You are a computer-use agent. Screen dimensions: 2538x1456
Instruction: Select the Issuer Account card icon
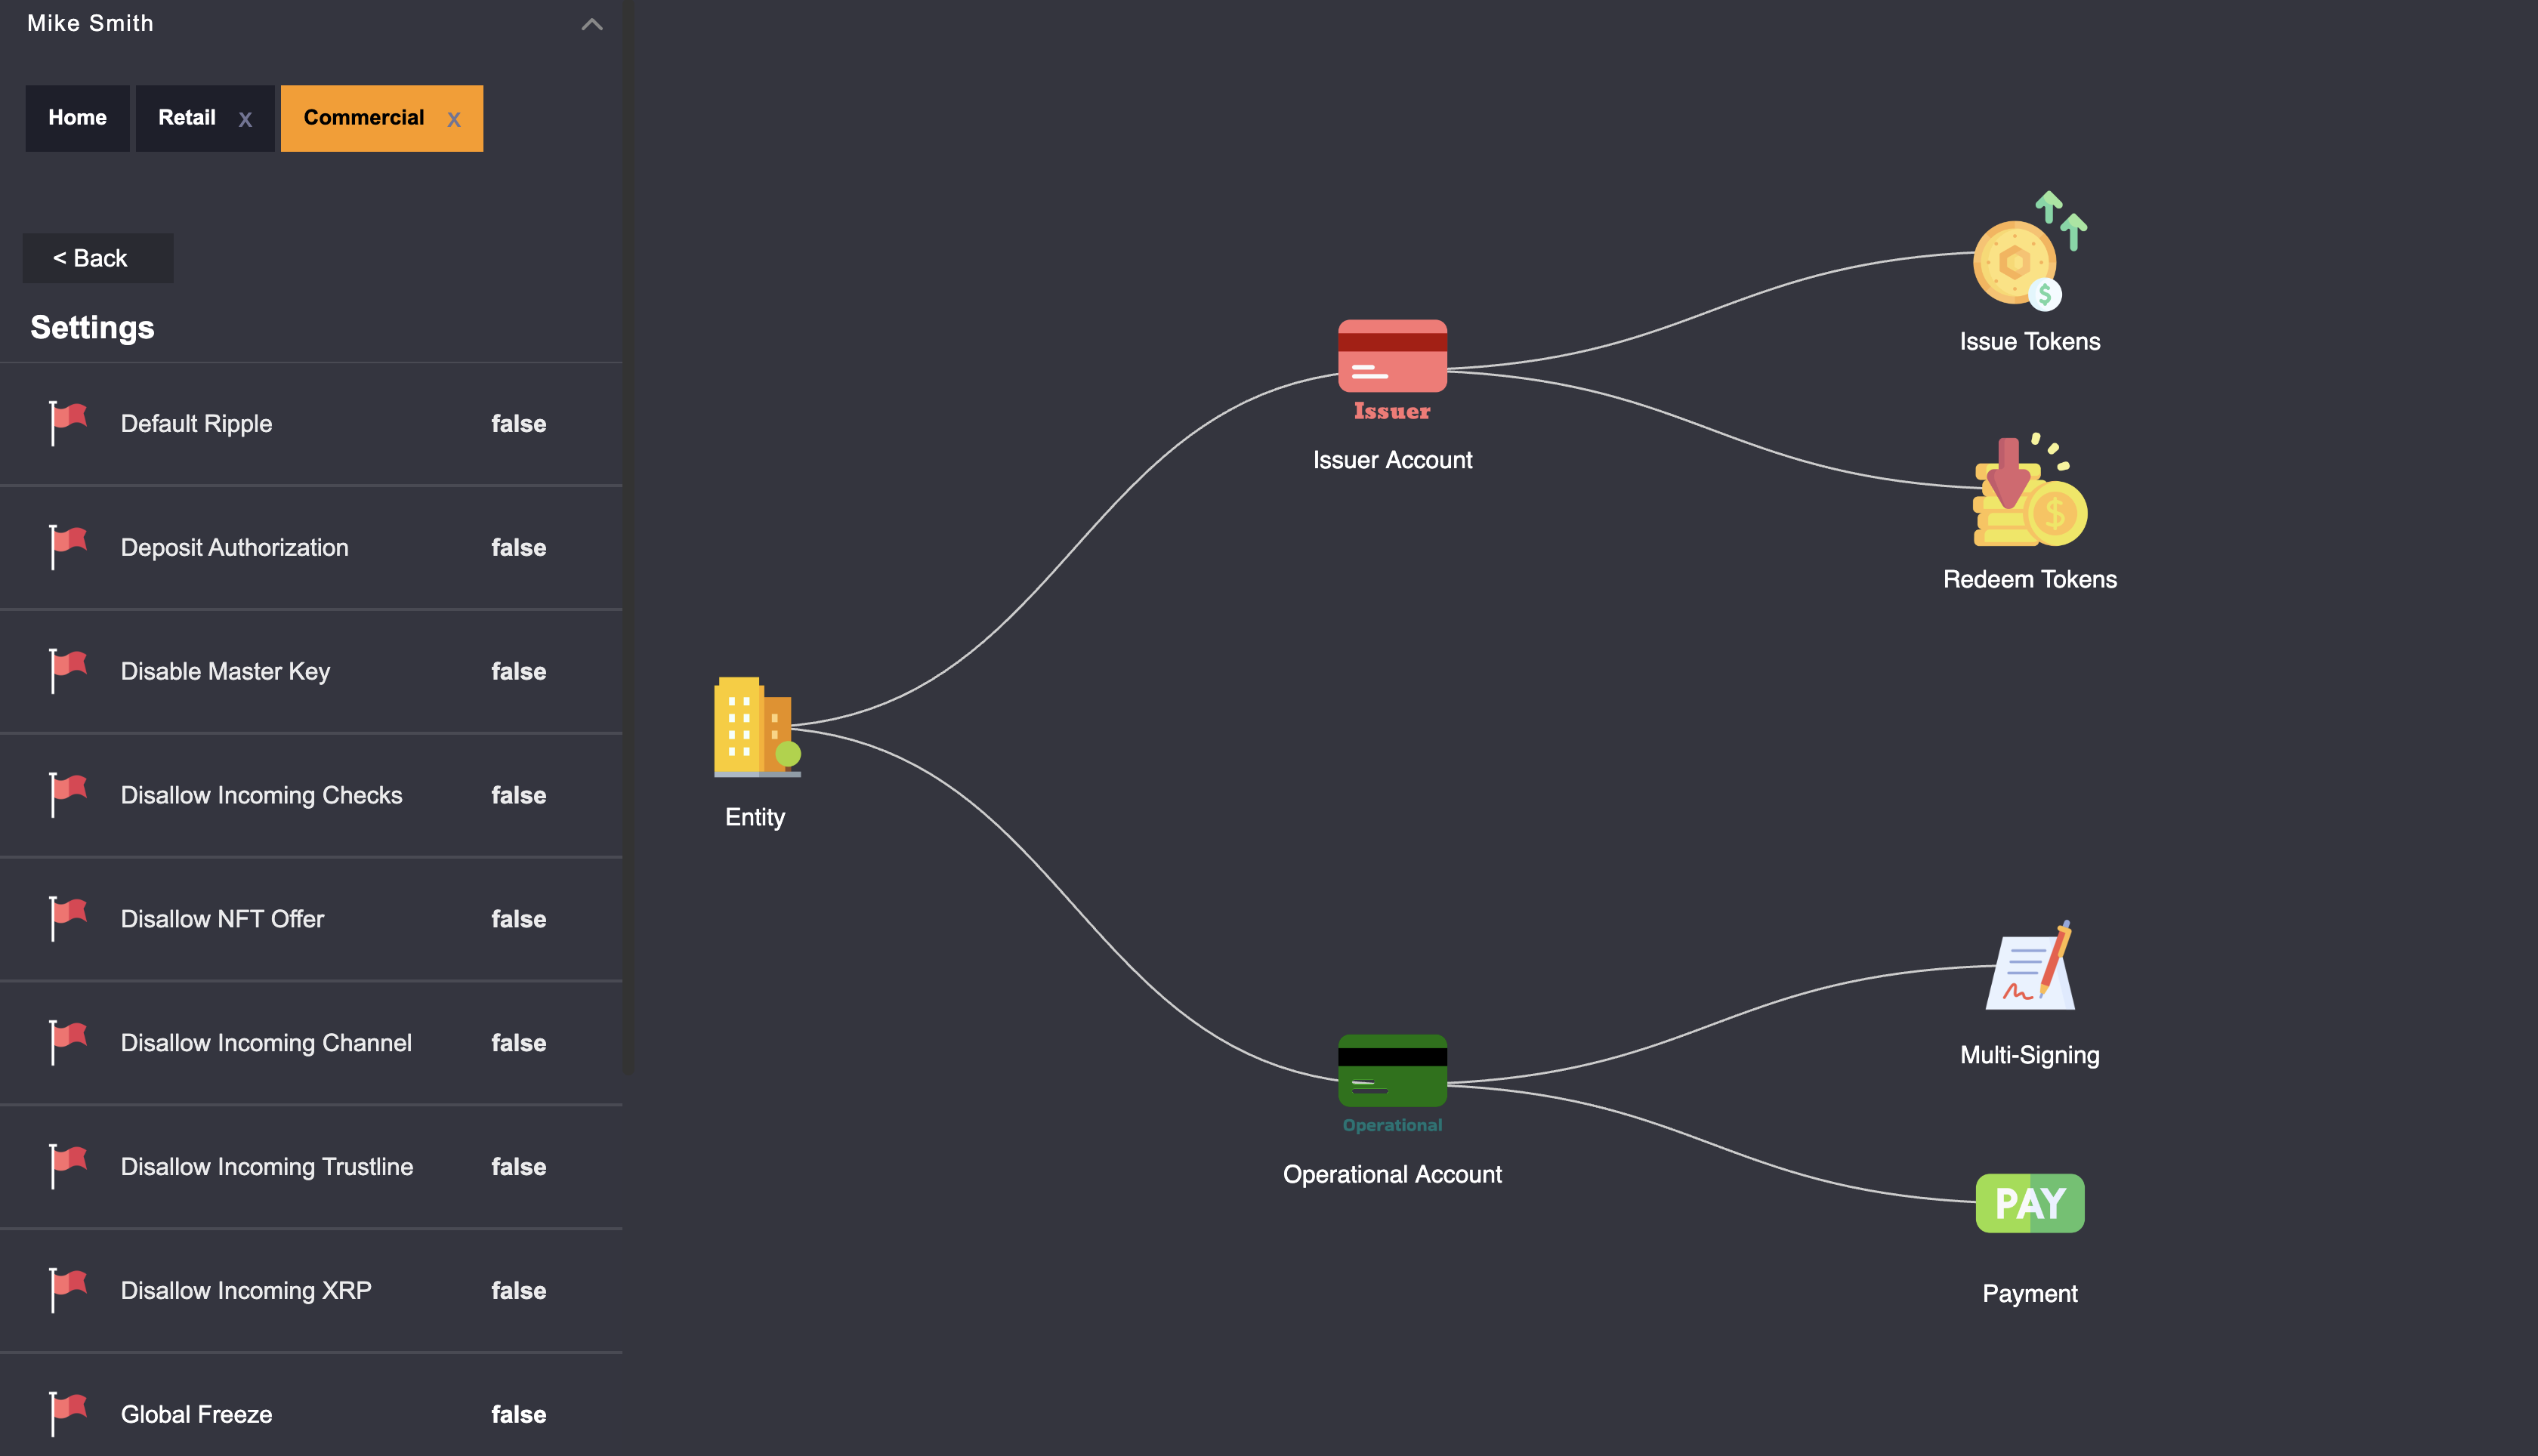pyautogui.click(x=1391, y=356)
